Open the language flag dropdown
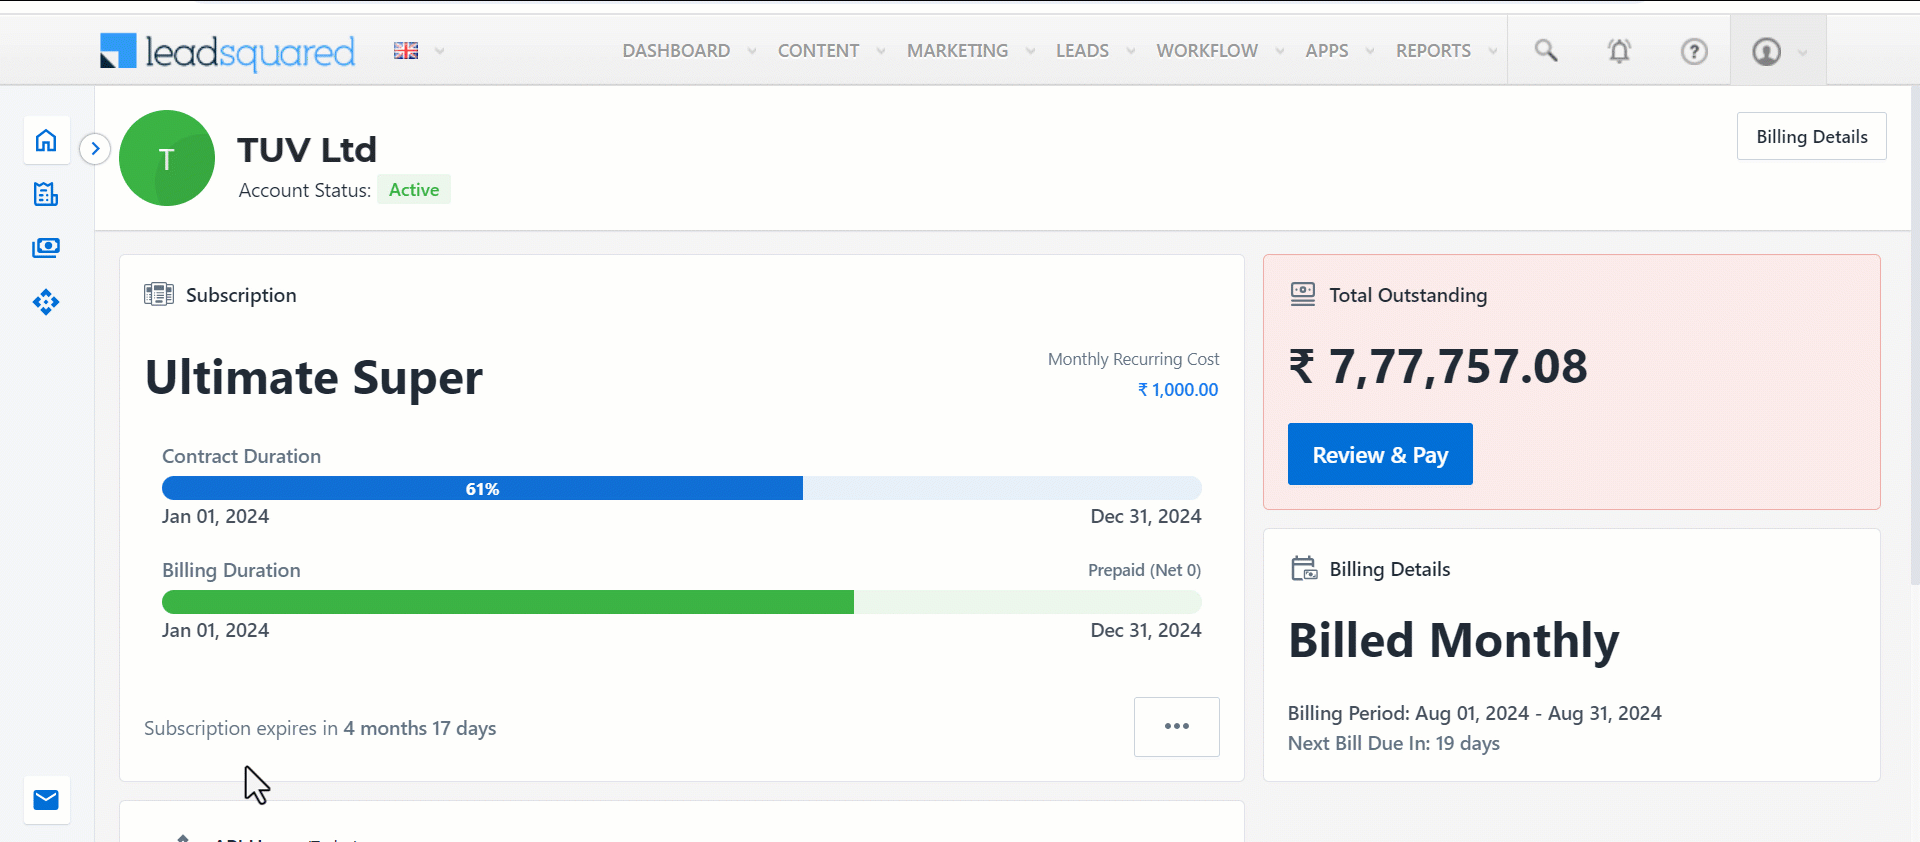 click(x=418, y=51)
